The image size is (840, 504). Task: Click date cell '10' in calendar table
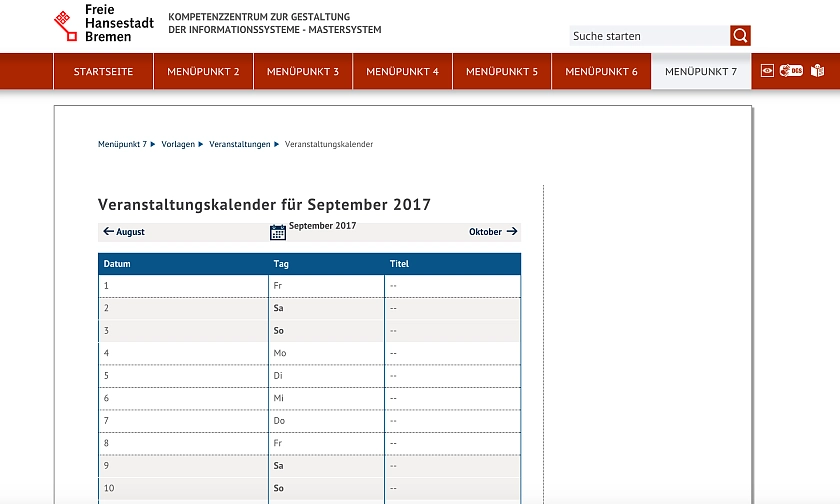click(x=183, y=488)
